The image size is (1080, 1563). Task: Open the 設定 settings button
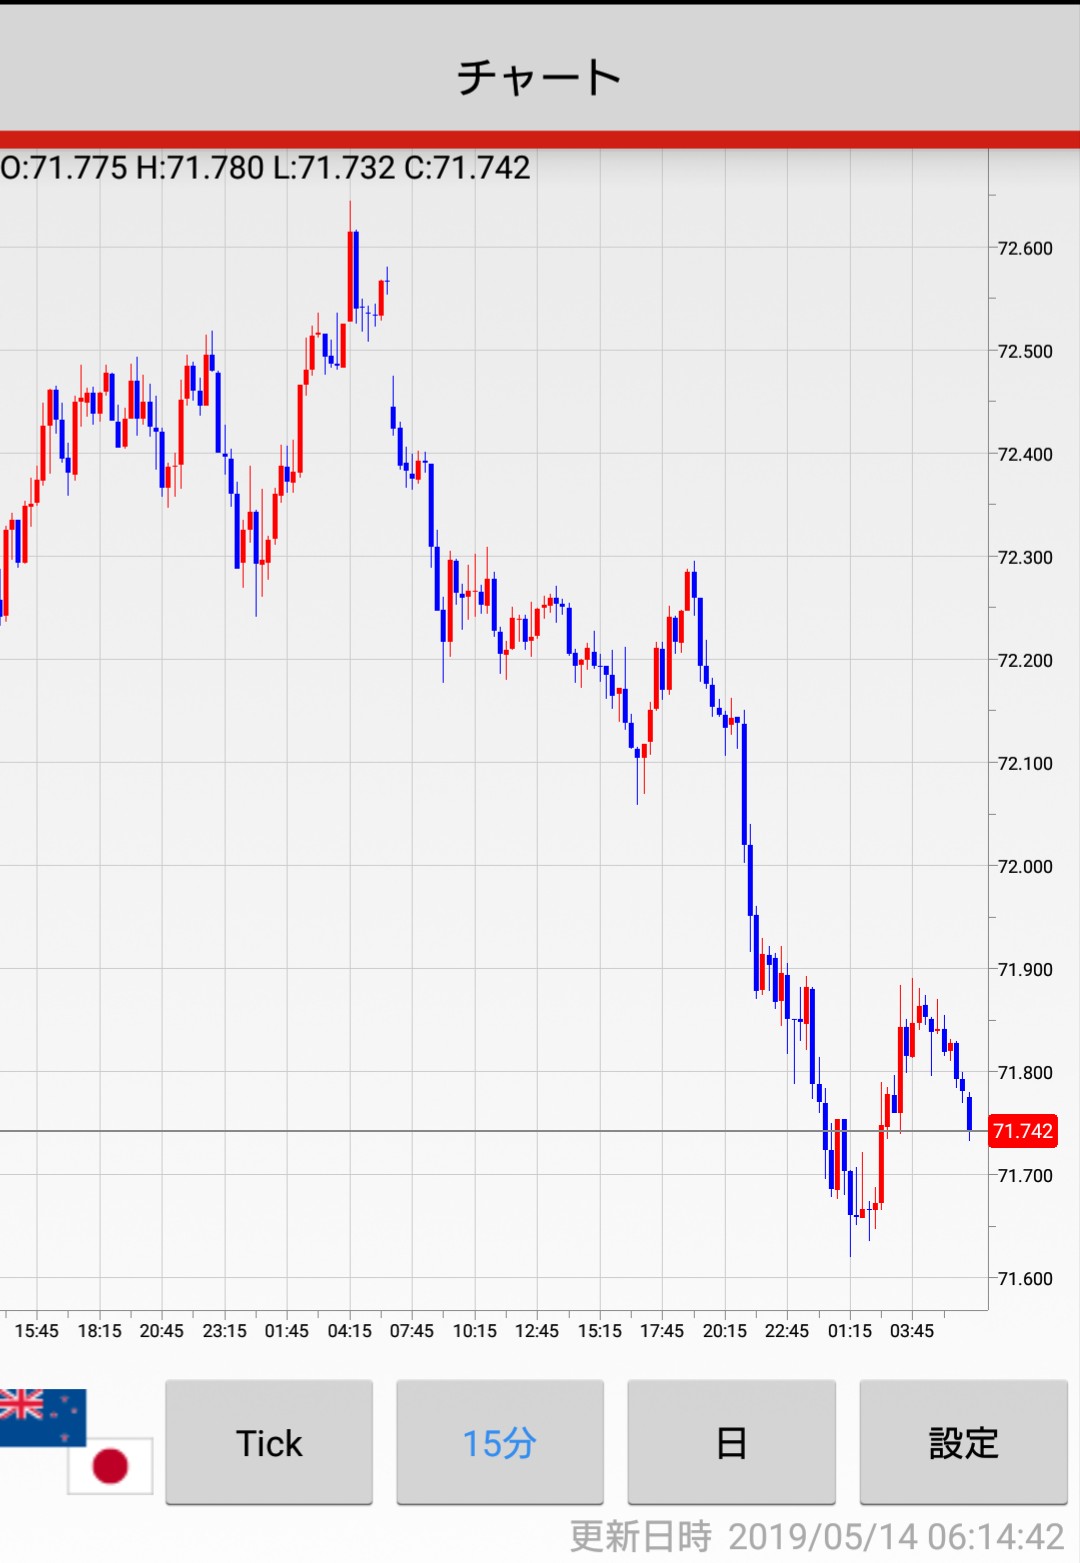(963, 1442)
